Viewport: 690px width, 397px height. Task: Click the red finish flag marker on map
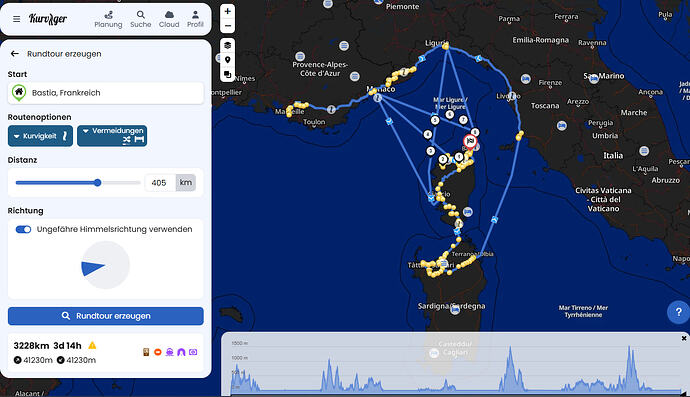point(470,141)
